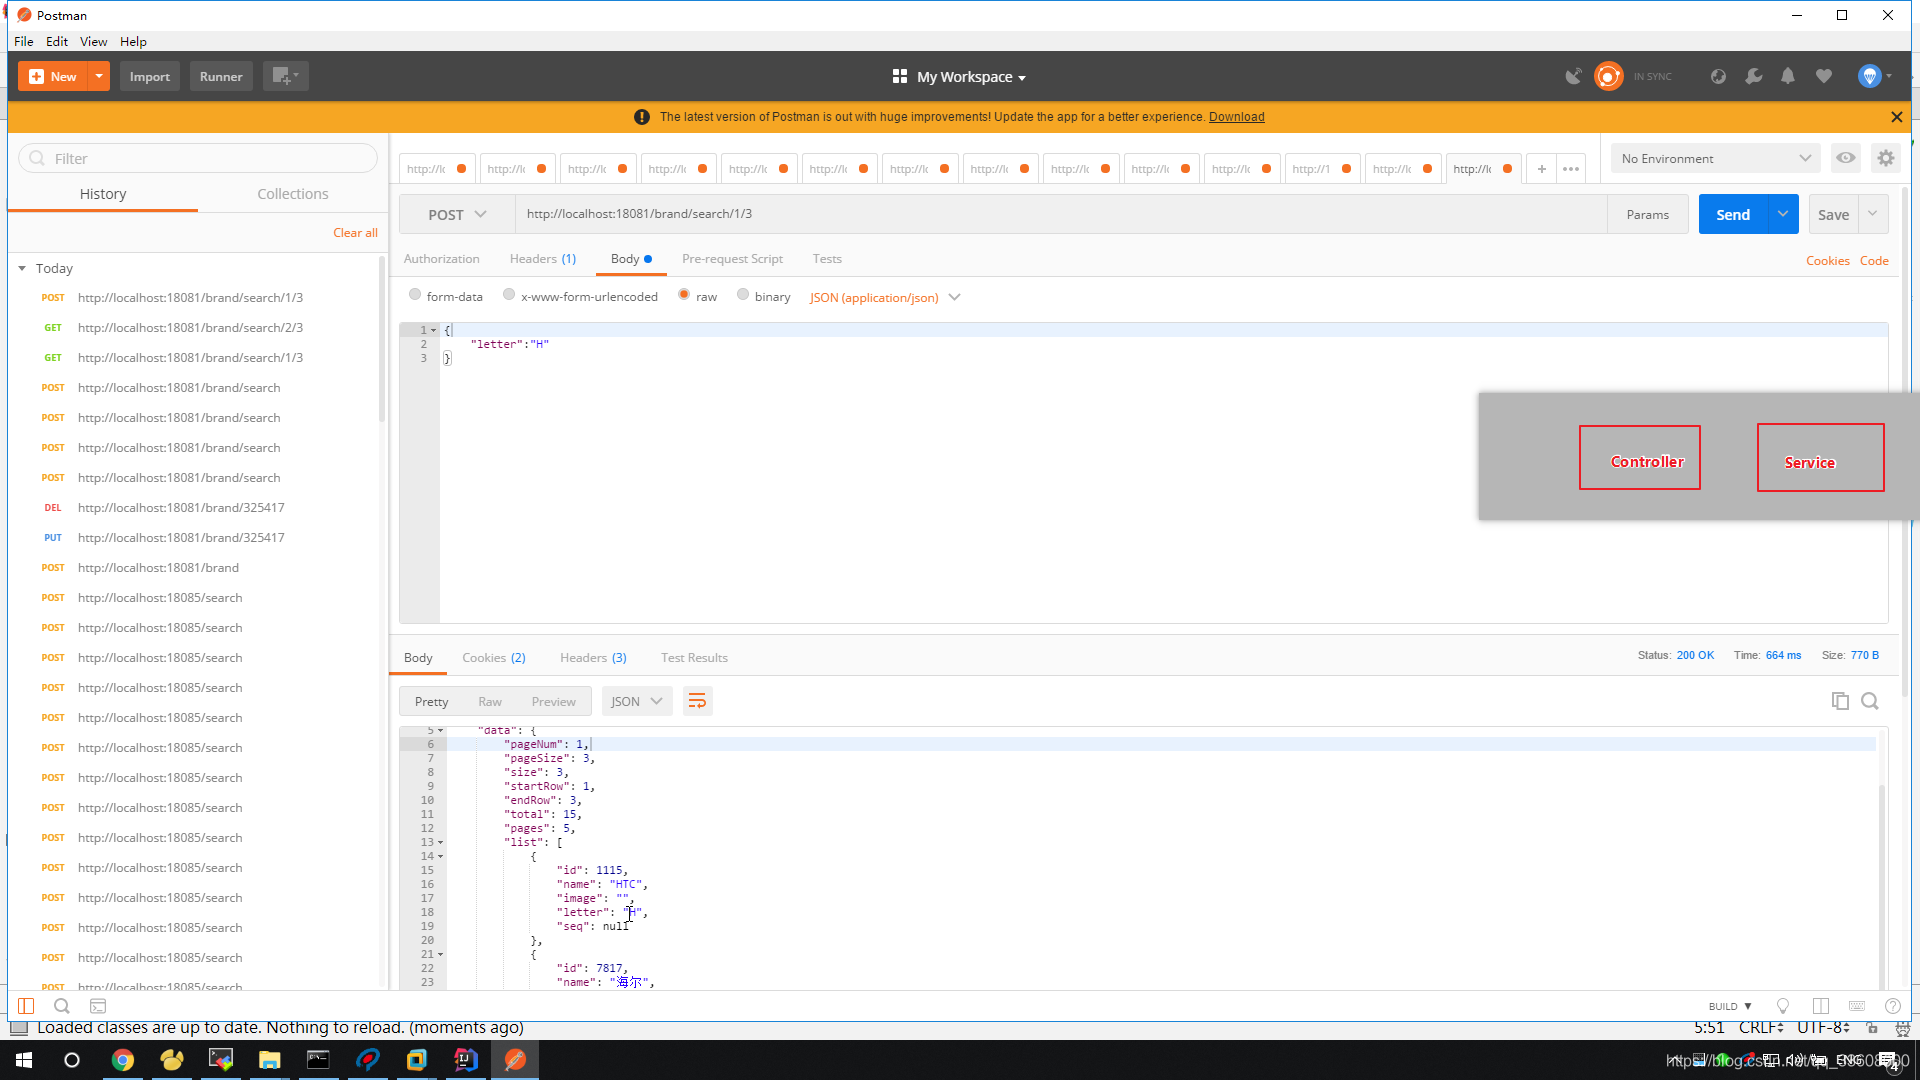
Task: Open the Runner button
Action: click(221, 76)
